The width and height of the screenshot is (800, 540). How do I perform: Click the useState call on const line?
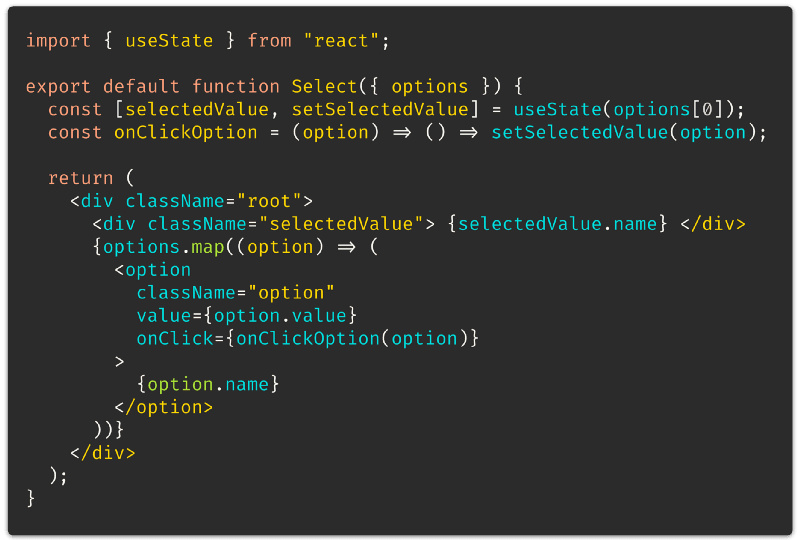click(558, 109)
